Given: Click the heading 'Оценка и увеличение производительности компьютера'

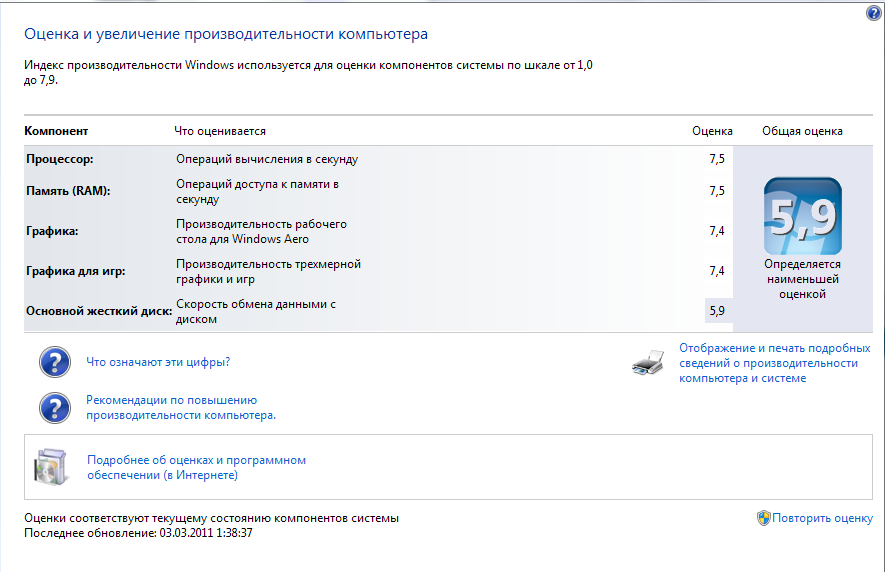Looking at the screenshot, I should [226, 34].
